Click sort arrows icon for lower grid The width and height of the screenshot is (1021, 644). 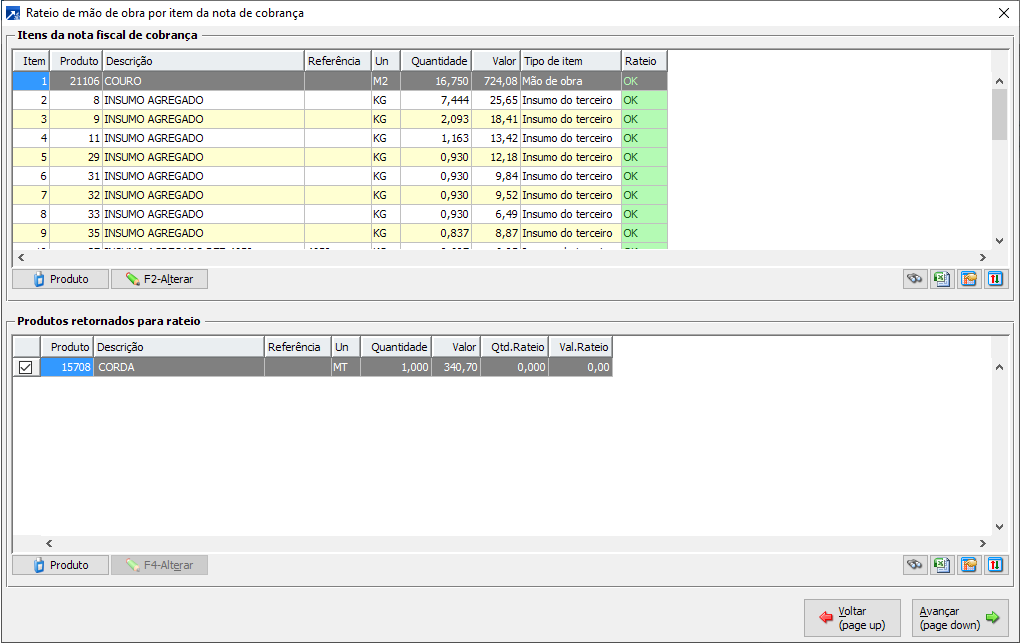tap(996, 565)
